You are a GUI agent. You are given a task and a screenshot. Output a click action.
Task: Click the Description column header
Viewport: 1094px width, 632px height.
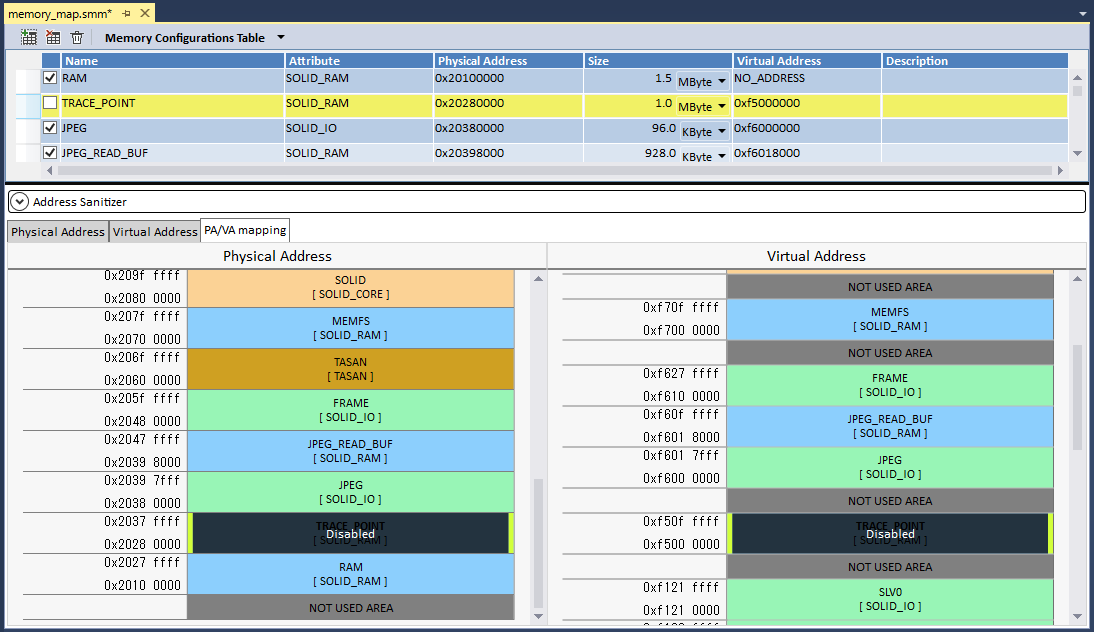coord(975,61)
